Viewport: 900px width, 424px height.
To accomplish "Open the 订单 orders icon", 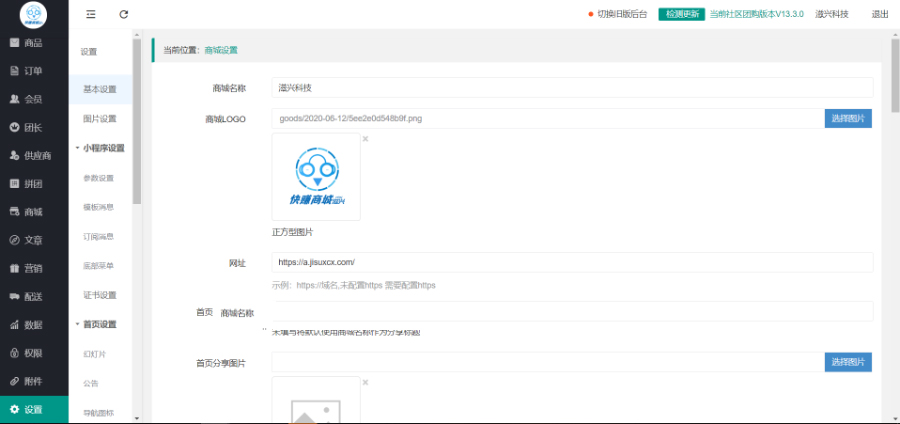I will [x=14, y=71].
